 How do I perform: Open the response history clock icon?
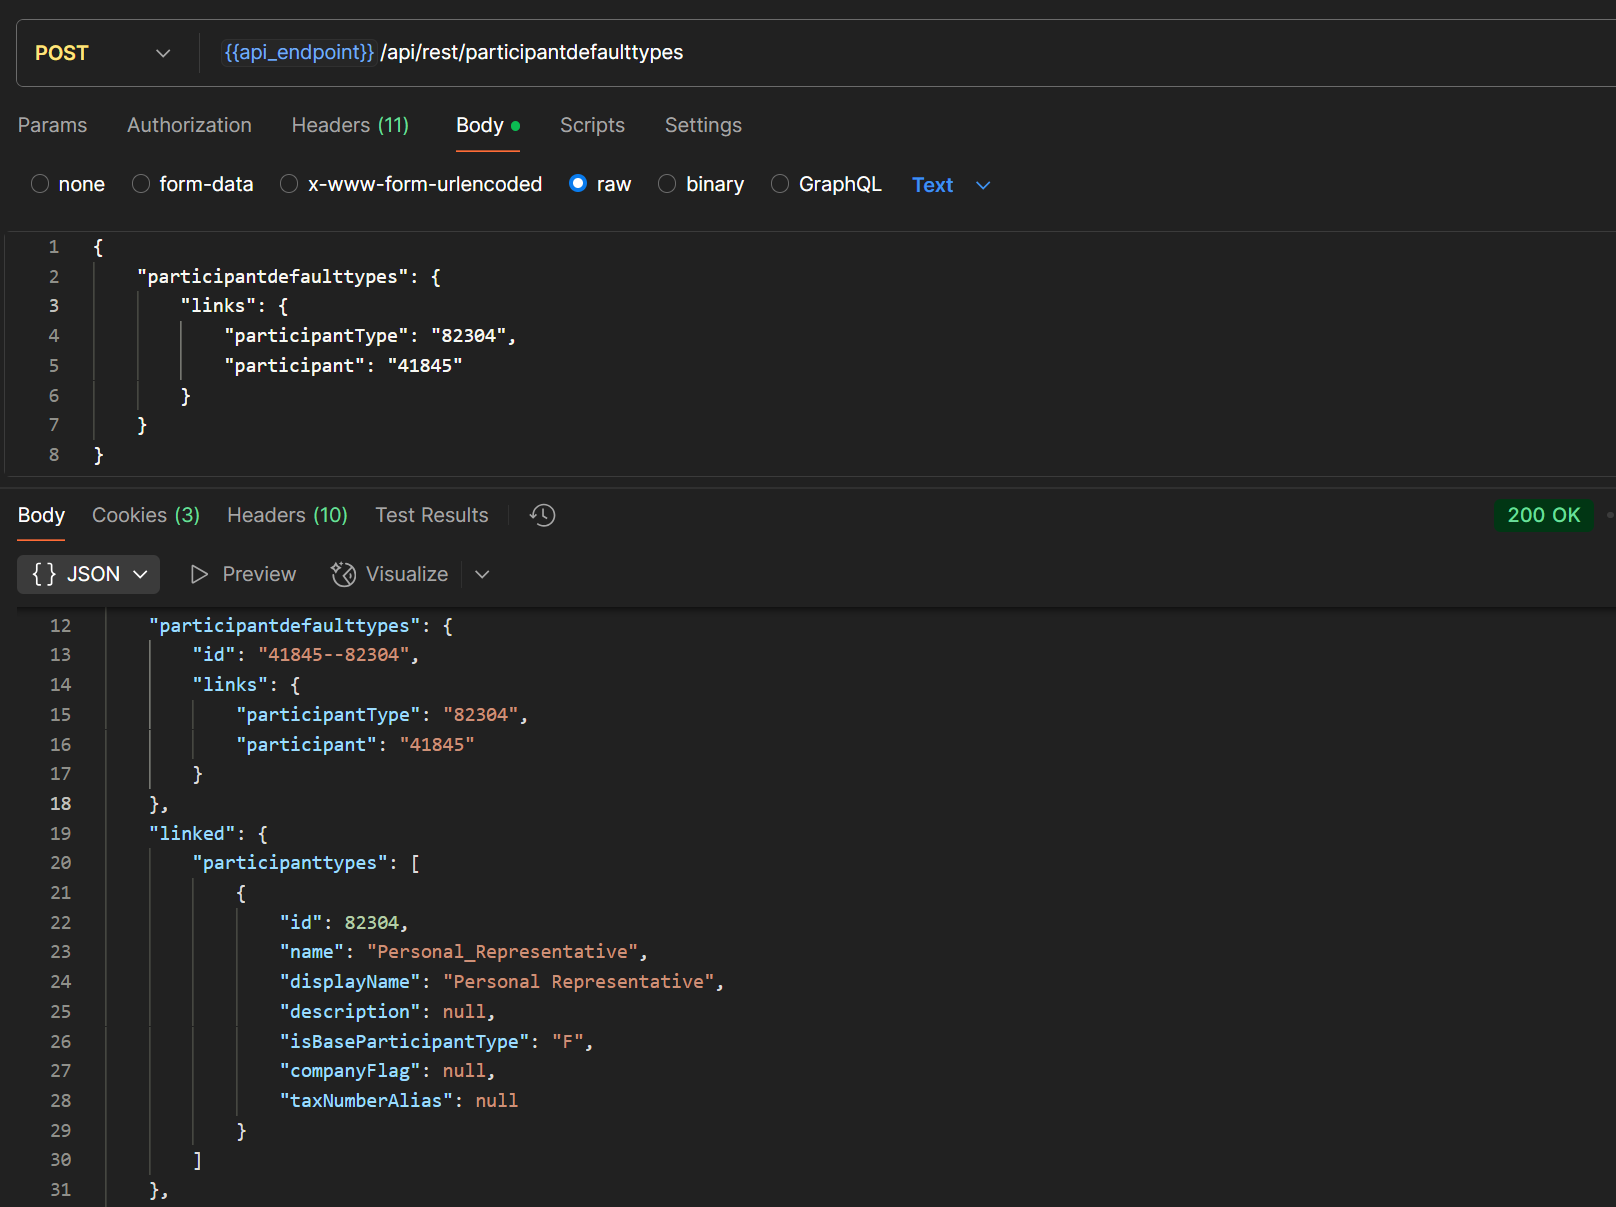click(543, 515)
